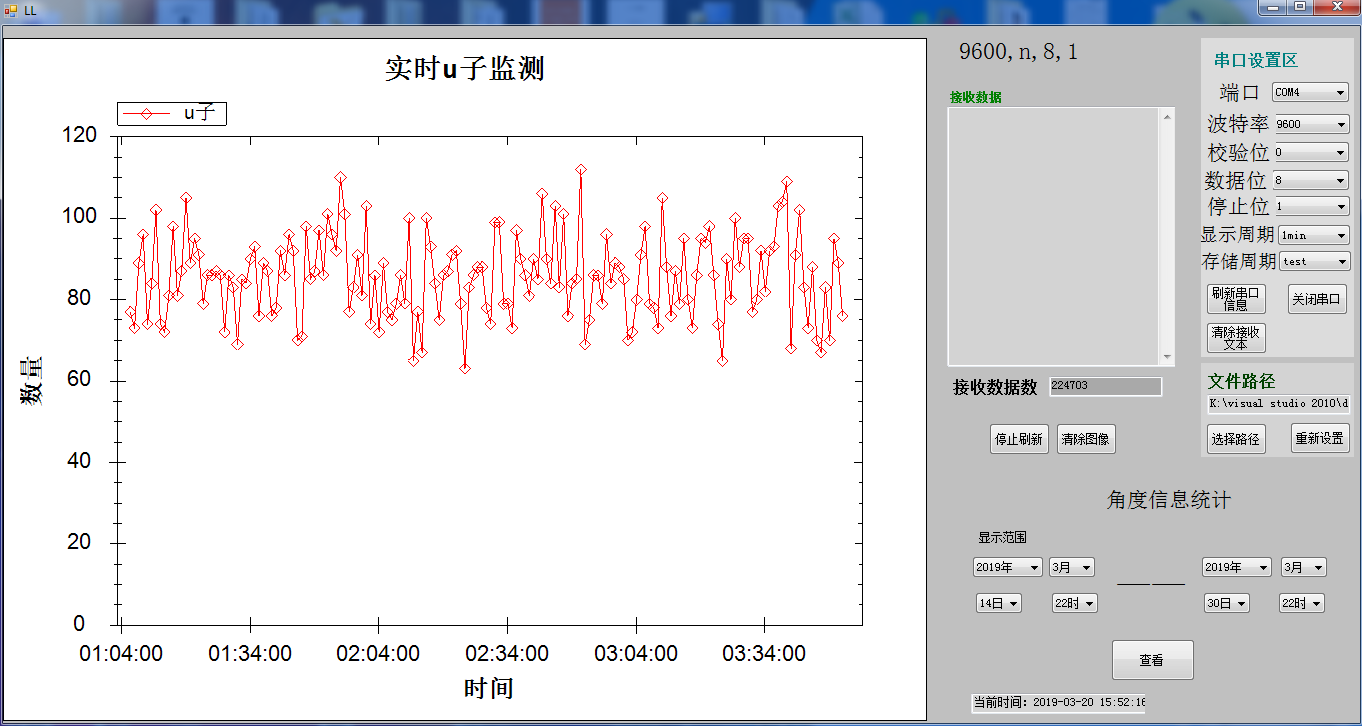Expand the 数据位 dropdown
This screenshot has height=726, width=1362.
(x=1311, y=181)
